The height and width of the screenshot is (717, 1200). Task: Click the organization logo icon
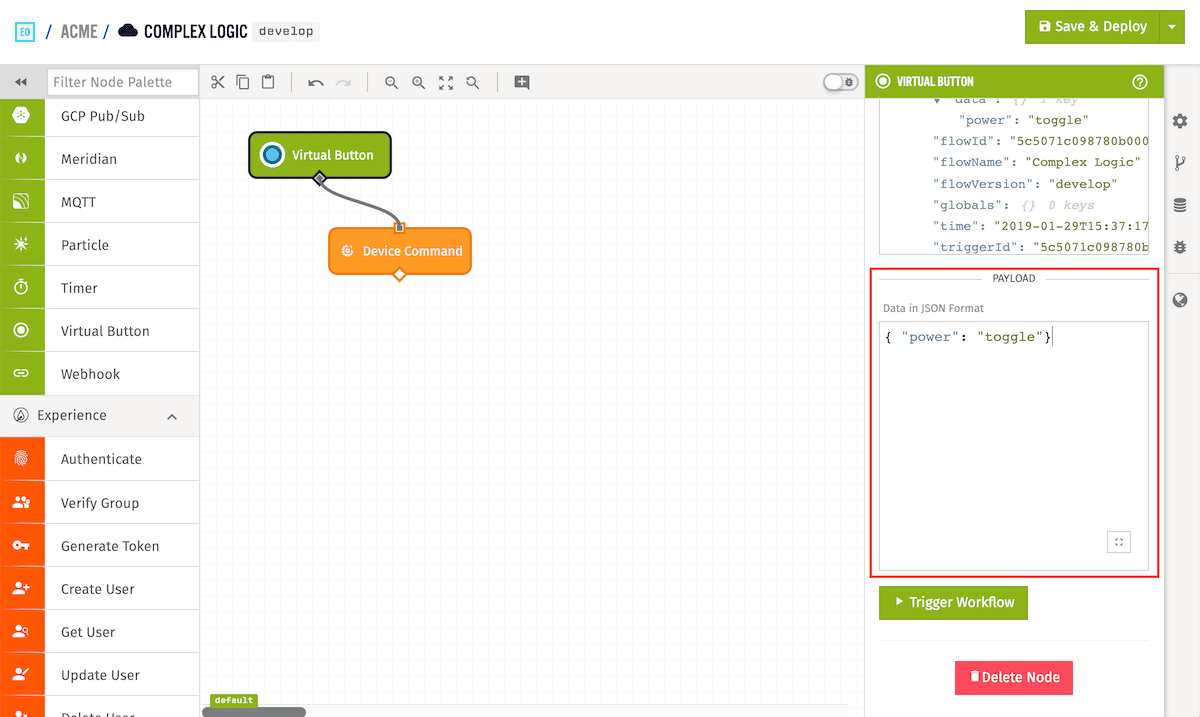pos(25,31)
